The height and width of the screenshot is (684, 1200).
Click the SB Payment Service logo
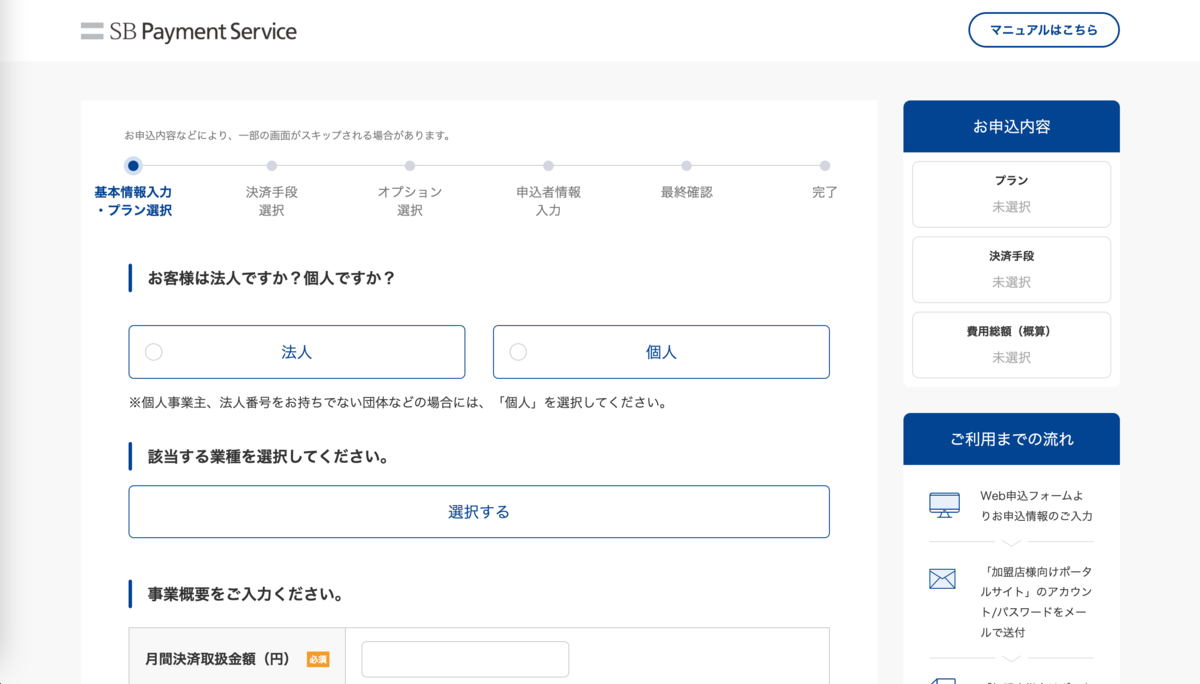coord(189,31)
